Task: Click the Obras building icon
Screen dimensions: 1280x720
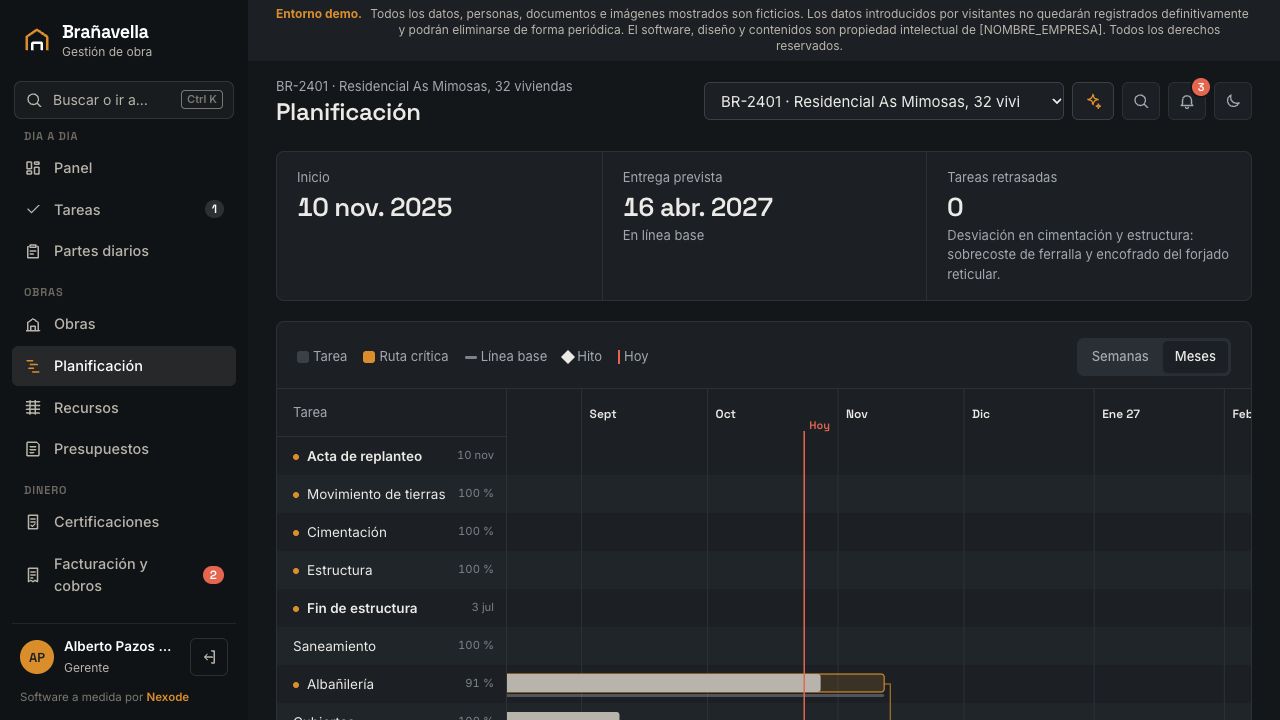Action: (x=33, y=324)
